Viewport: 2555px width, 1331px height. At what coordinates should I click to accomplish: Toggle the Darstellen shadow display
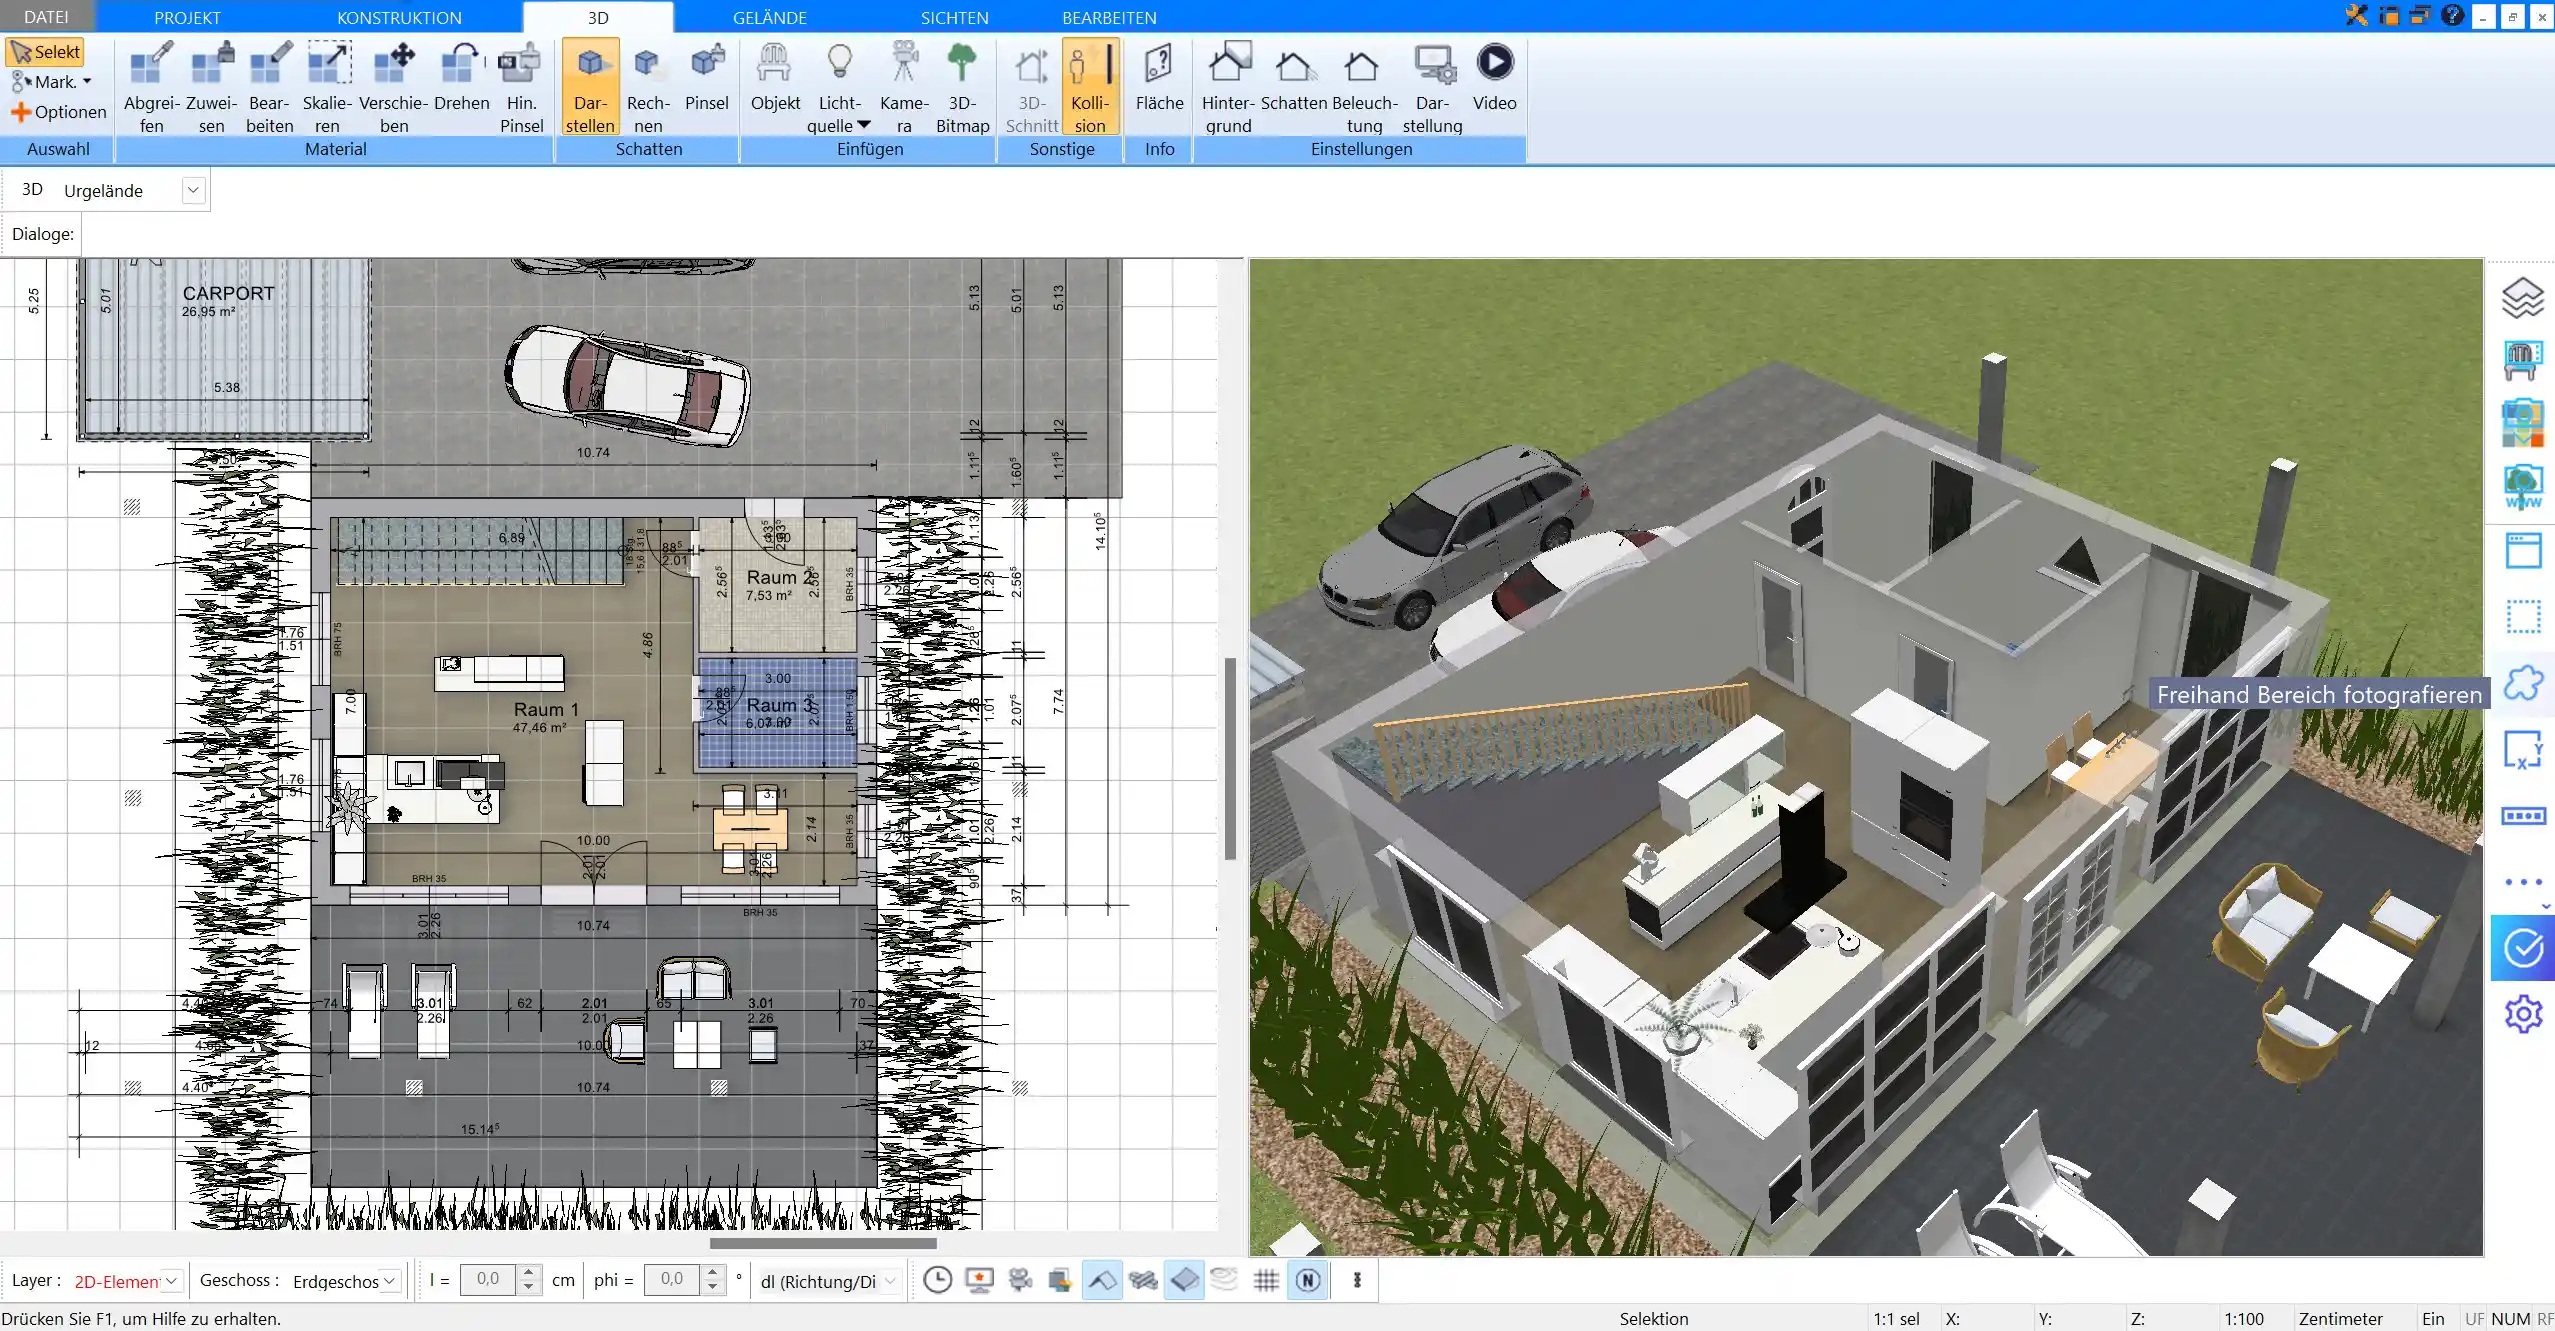(x=589, y=85)
